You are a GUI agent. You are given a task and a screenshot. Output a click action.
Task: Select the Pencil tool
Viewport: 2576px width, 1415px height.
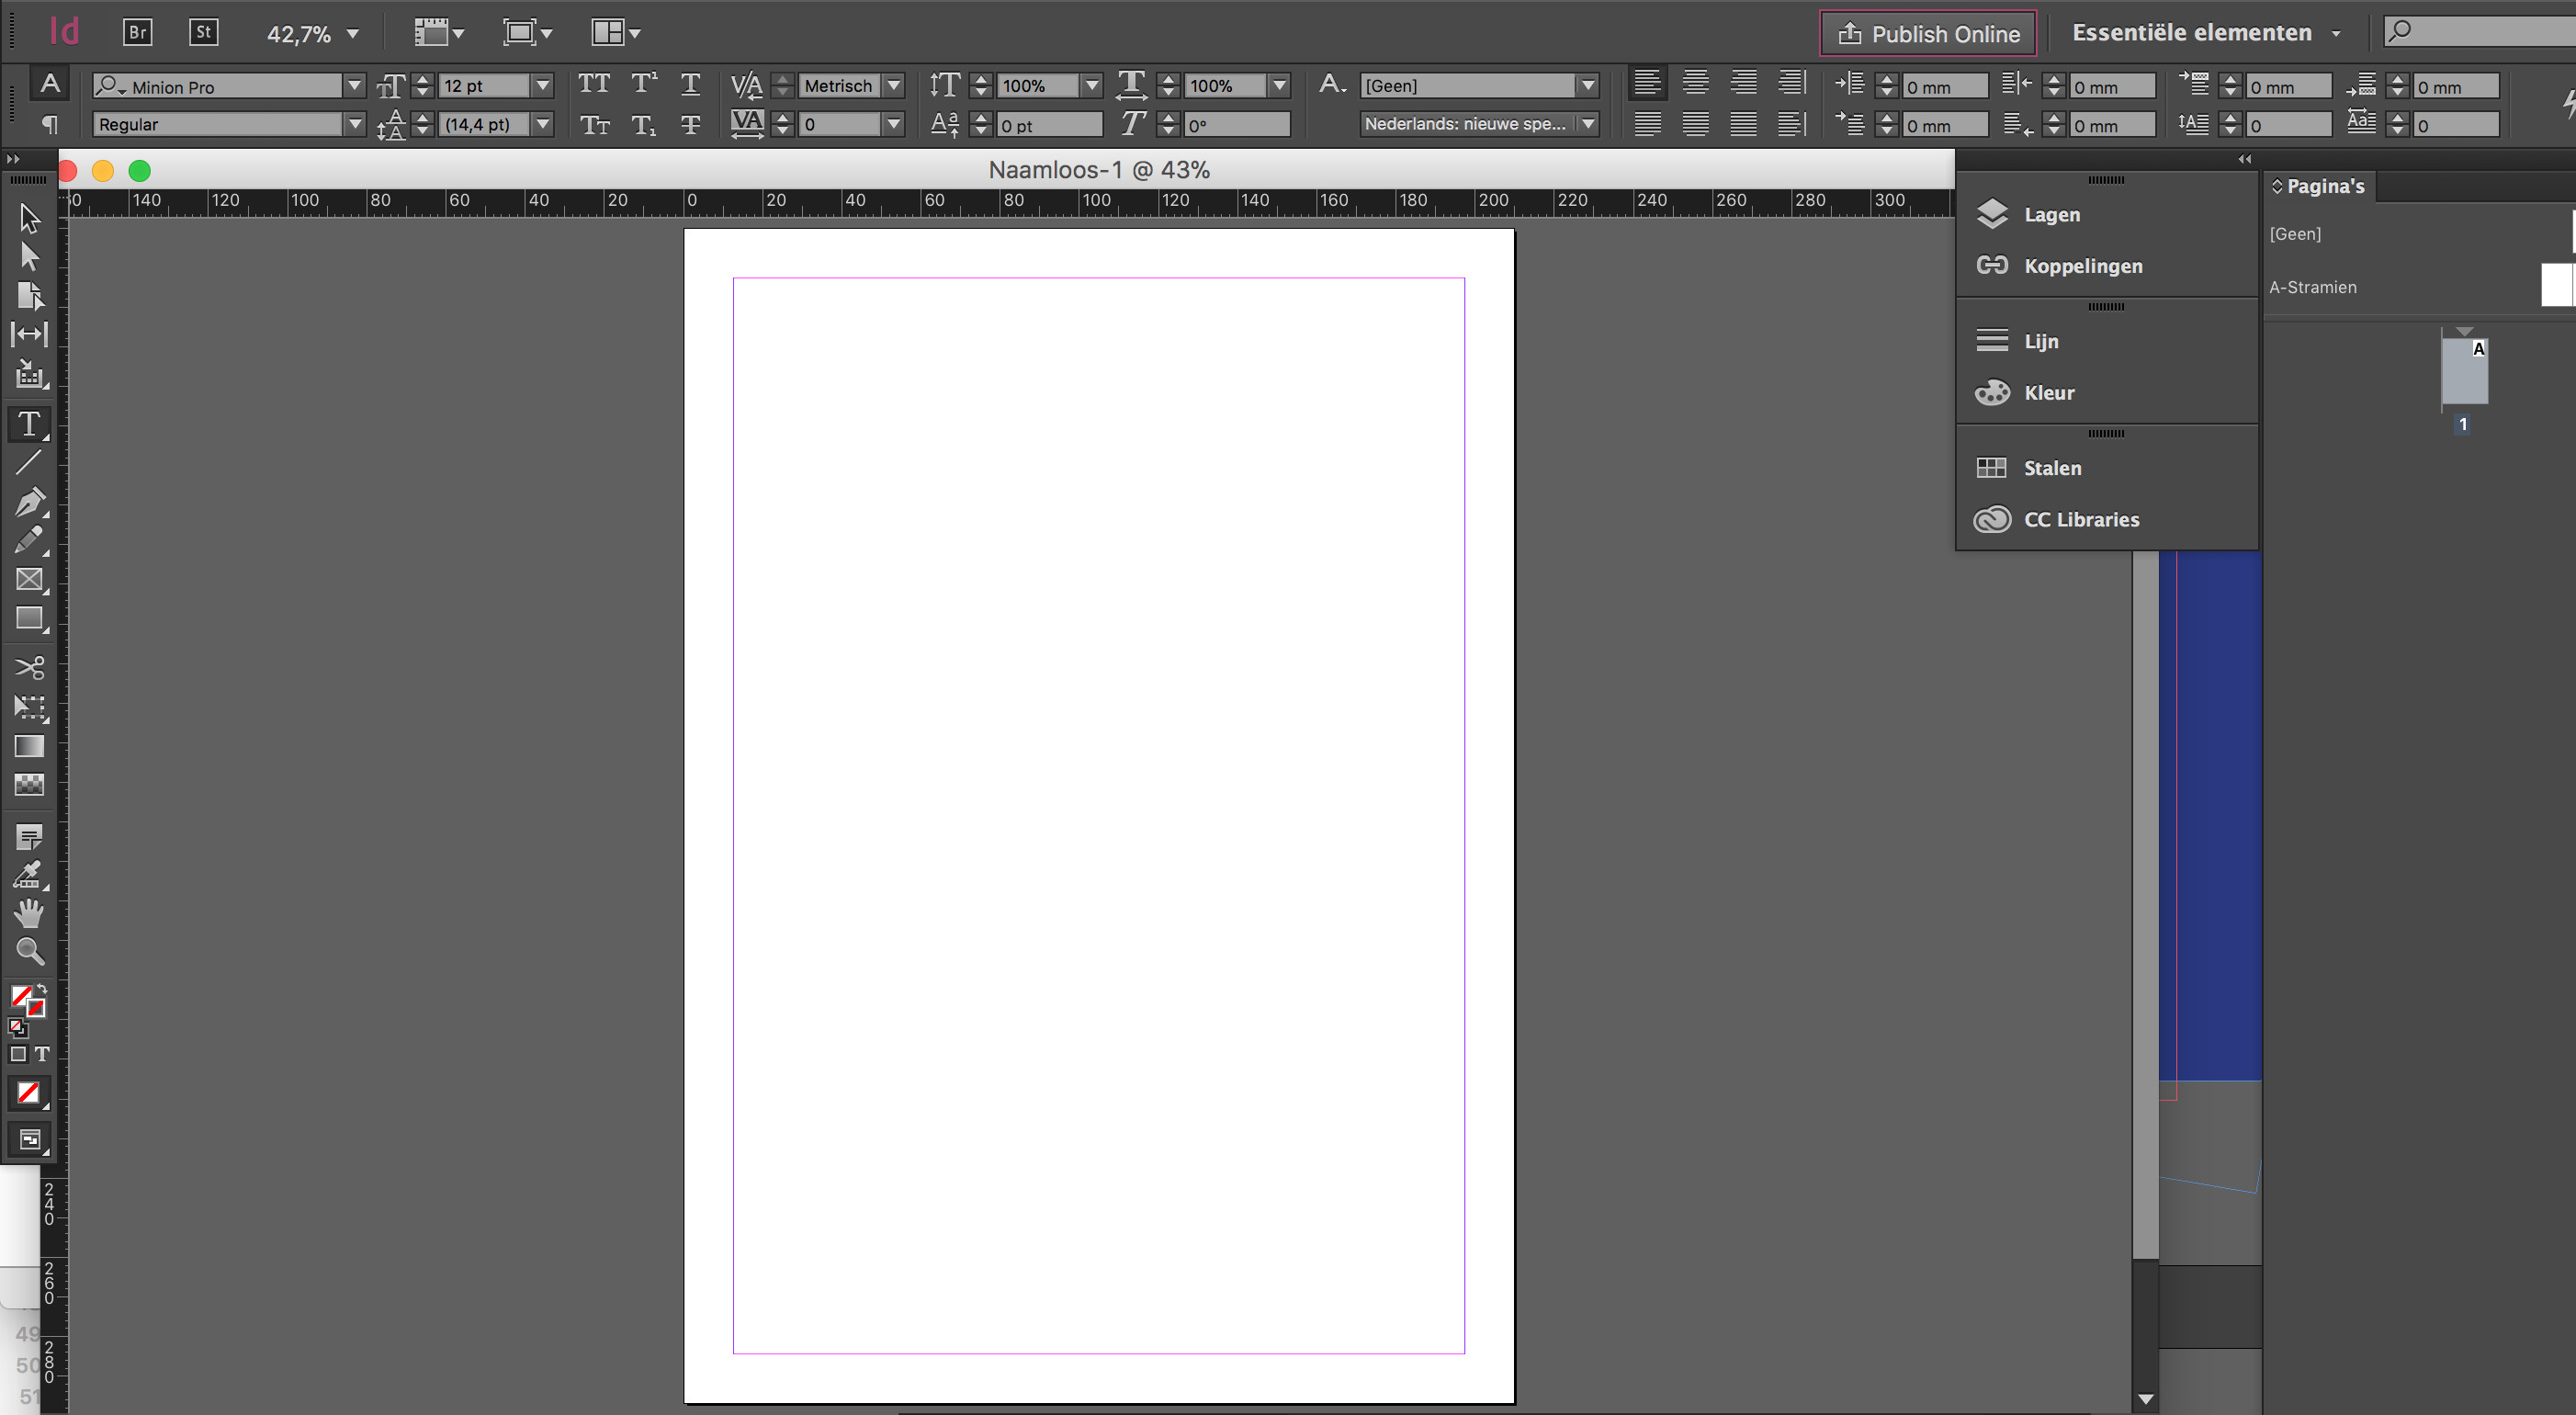click(29, 540)
